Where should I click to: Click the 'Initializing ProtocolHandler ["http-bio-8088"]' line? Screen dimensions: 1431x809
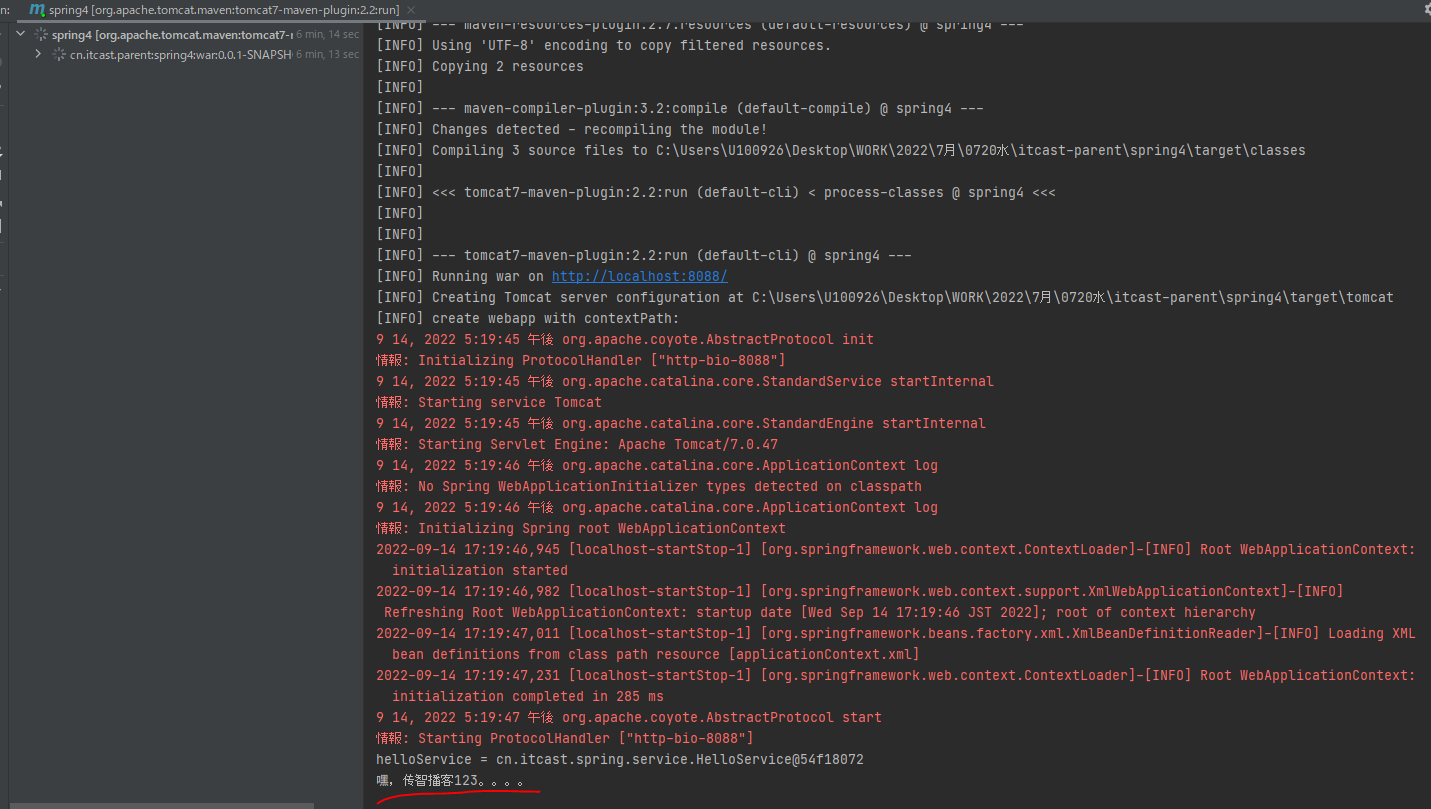pos(580,360)
